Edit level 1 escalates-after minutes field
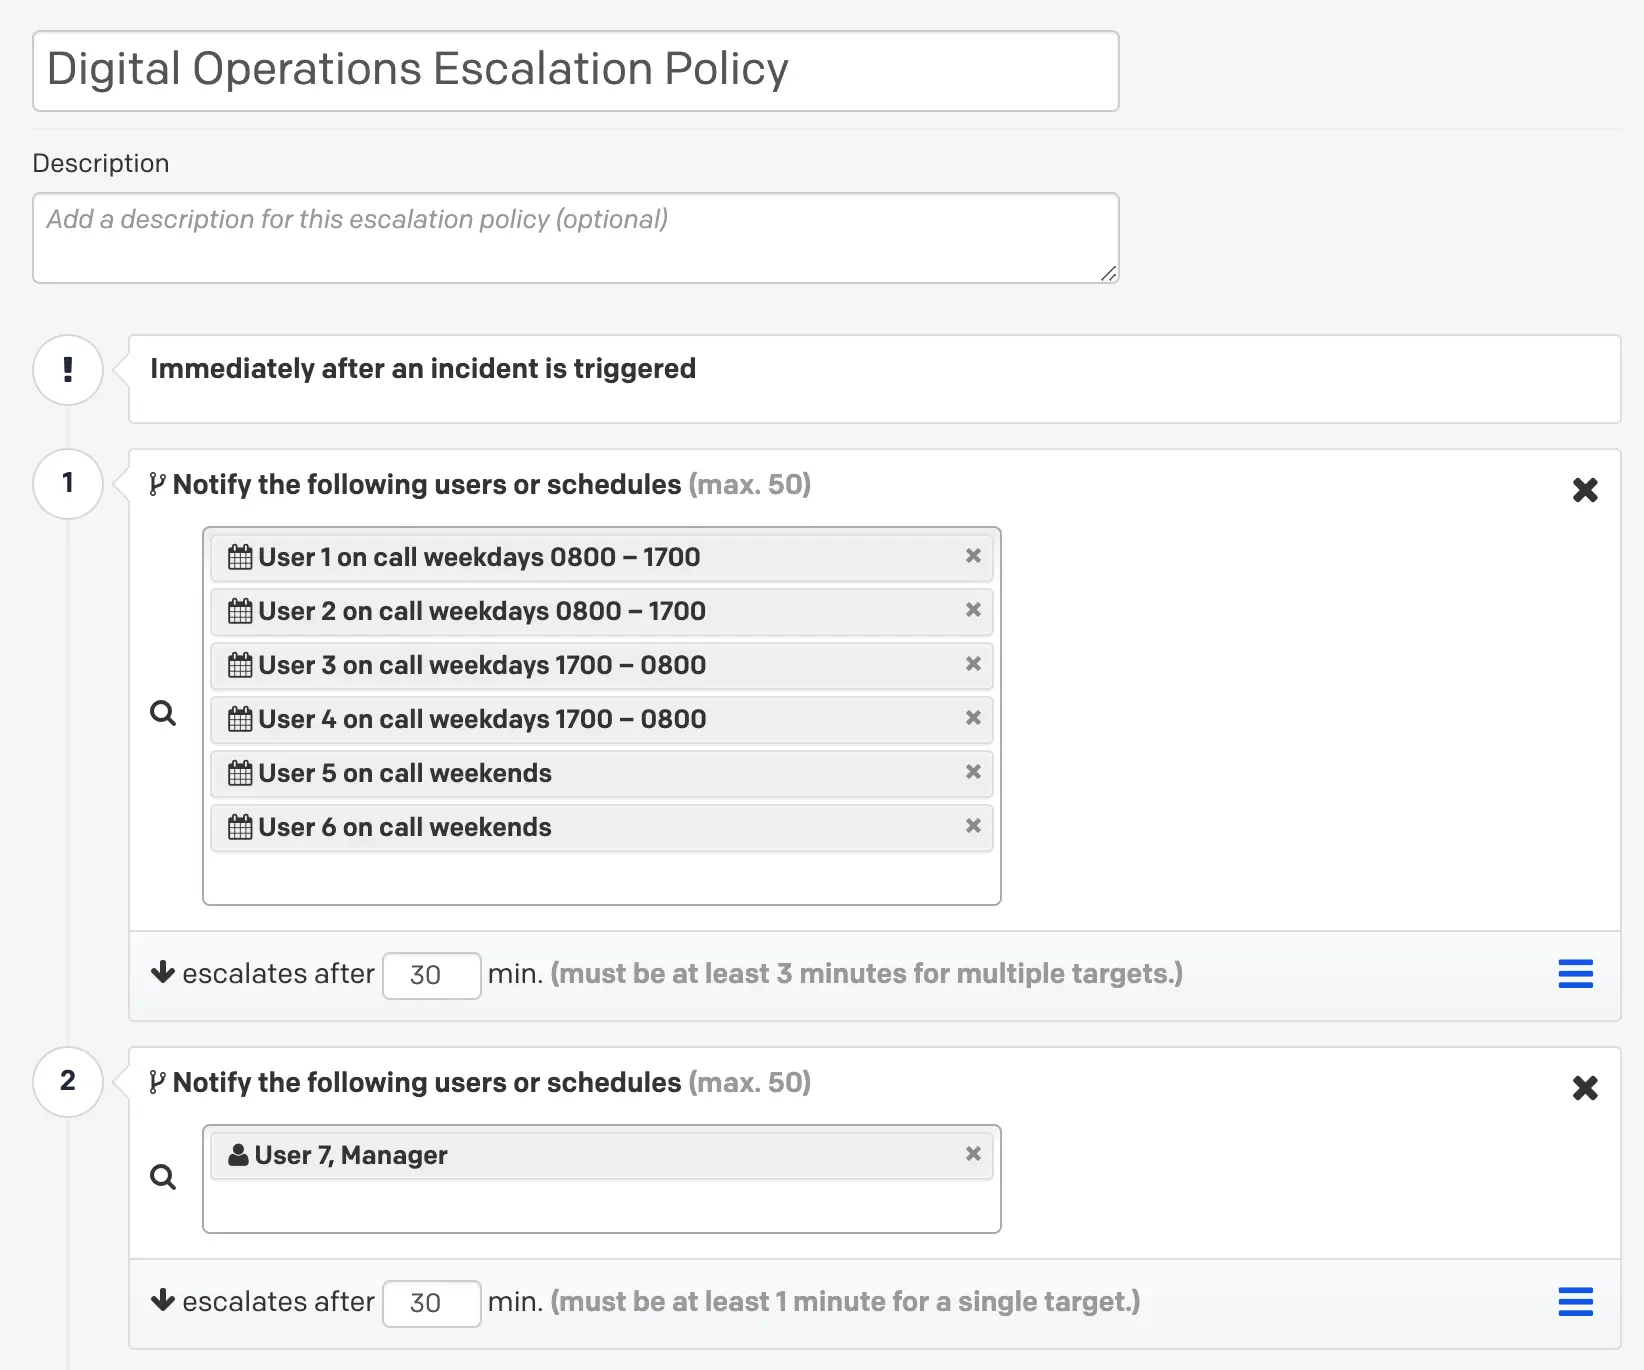The width and height of the screenshot is (1644, 1370). 431,975
